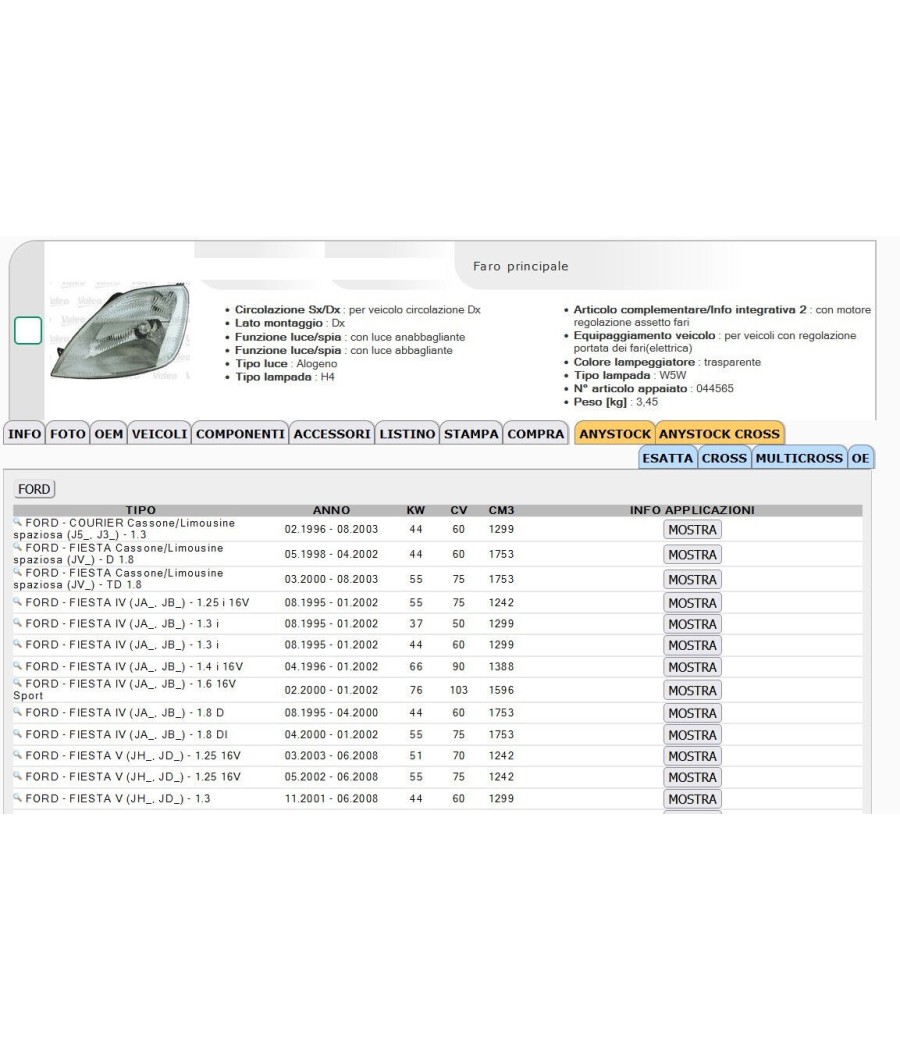
Task: Select magnifier icon for FIESTA IV 1.25 i 16V
Action: click(18, 602)
